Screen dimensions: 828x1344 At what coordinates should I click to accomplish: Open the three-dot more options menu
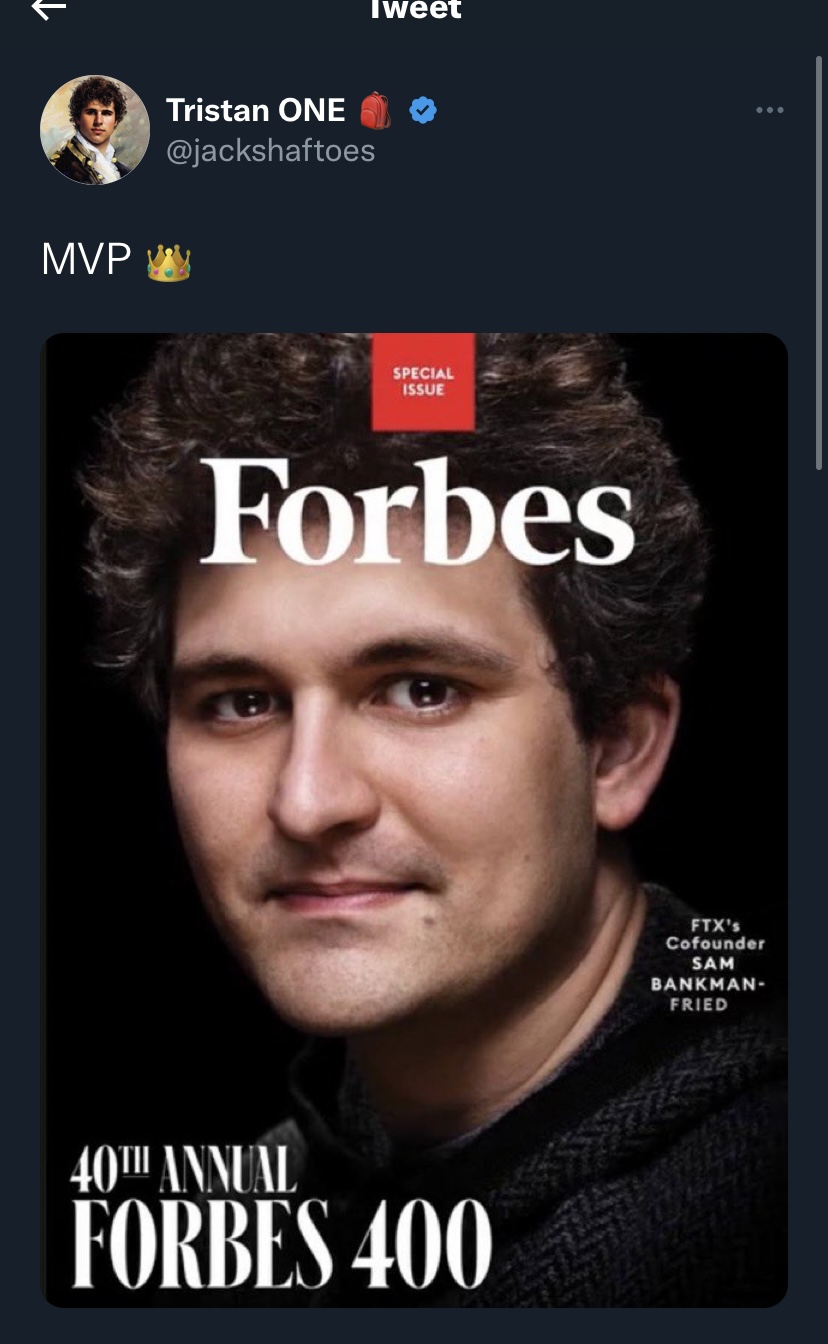click(769, 110)
